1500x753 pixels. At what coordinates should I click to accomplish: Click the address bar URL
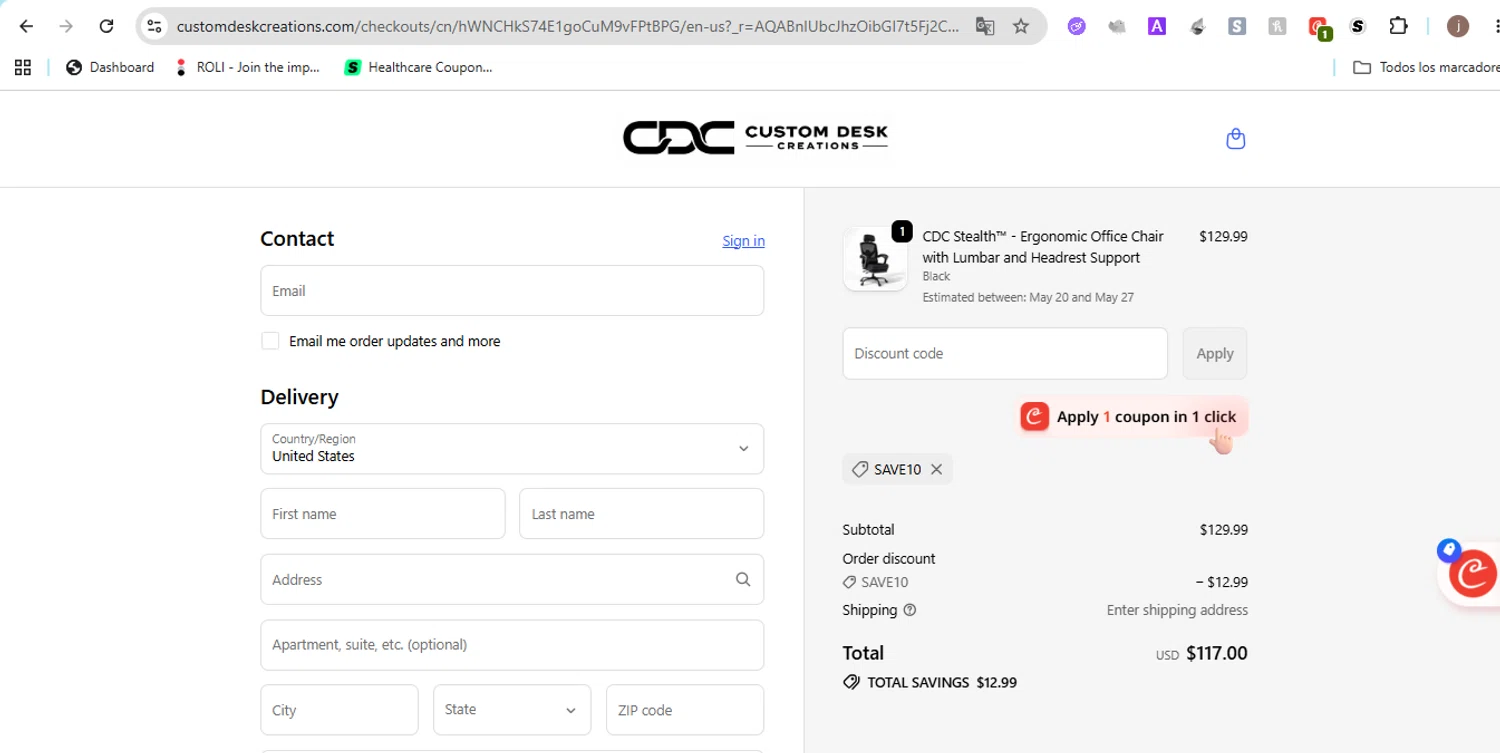coord(567,26)
